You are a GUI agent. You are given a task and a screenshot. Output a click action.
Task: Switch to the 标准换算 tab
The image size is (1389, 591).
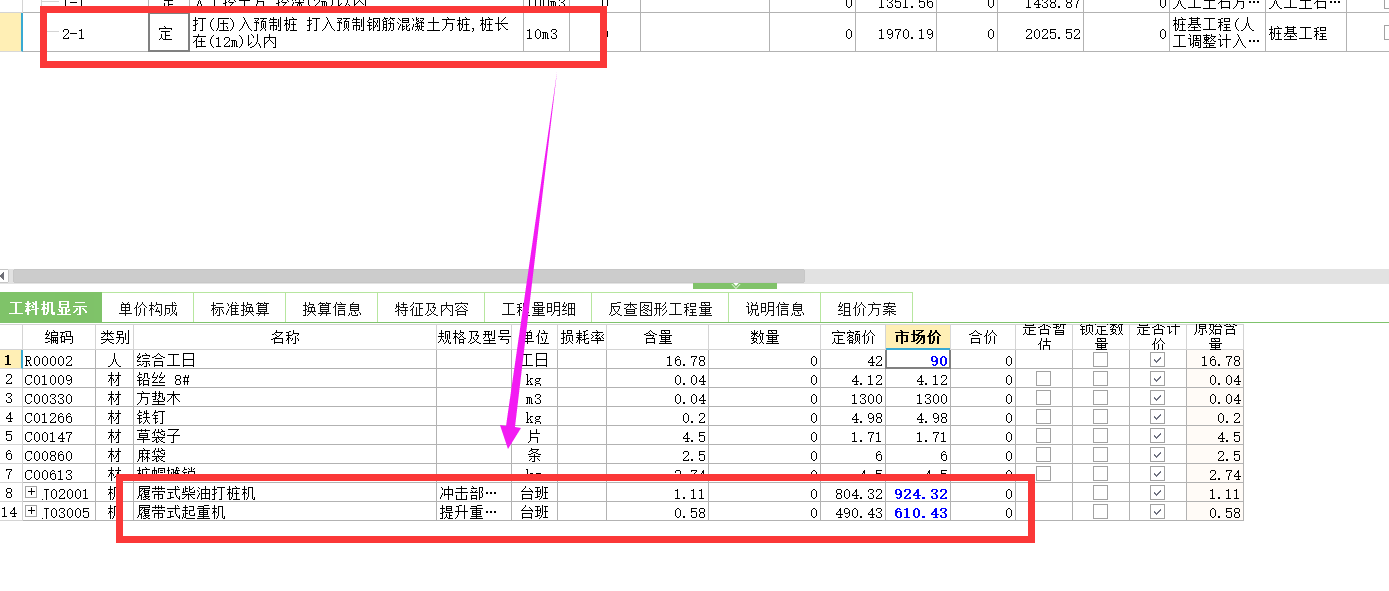pyautogui.click(x=240, y=309)
